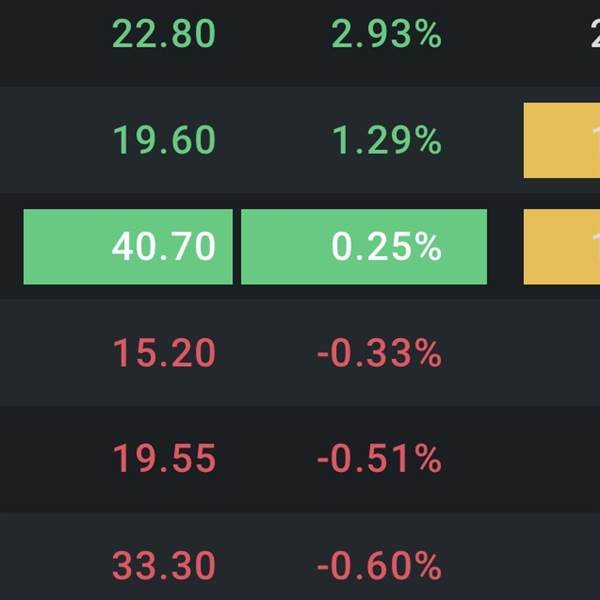The height and width of the screenshot is (600, 600).
Task: Select the 19.55 price cell
Action: pyautogui.click(x=164, y=459)
